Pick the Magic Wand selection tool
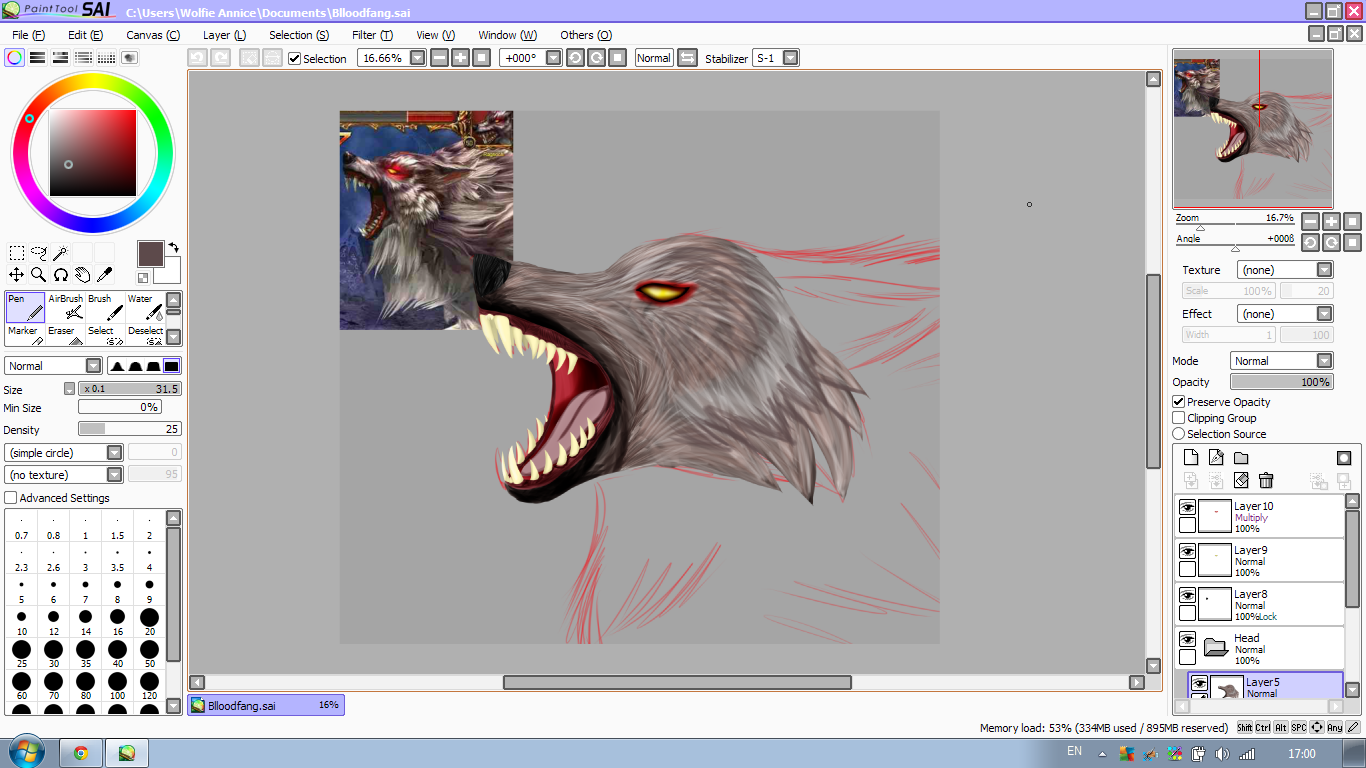Viewport: 1366px width, 768px height. pos(60,253)
